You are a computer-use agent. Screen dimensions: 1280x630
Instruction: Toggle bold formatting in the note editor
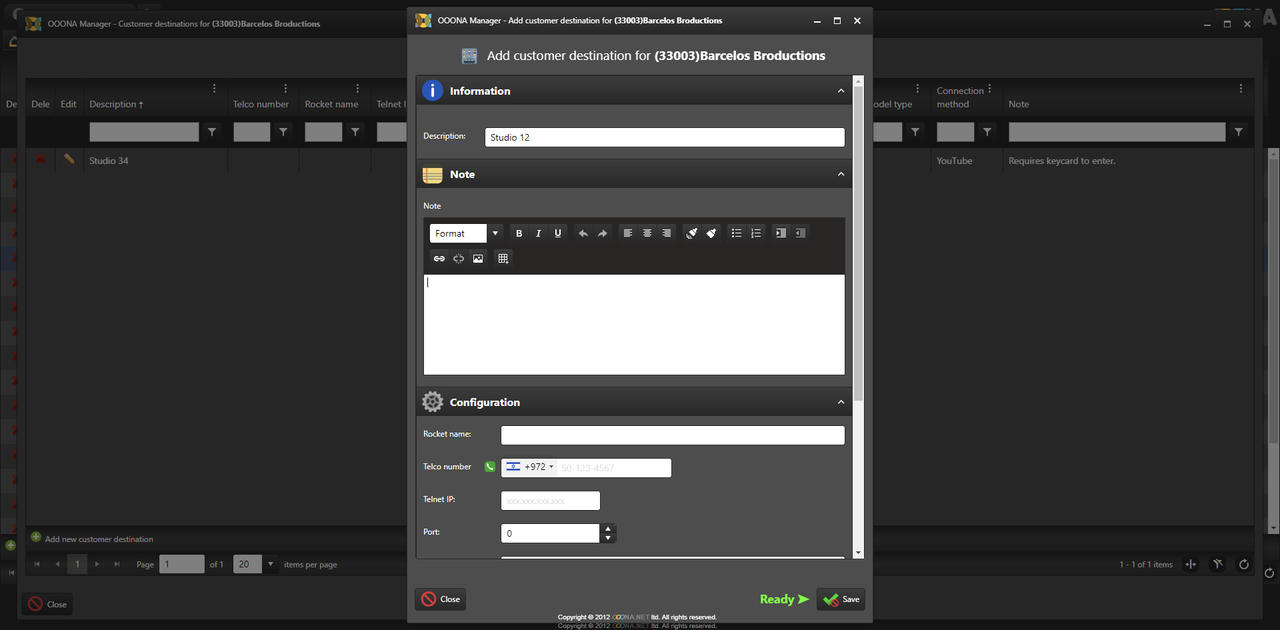click(x=519, y=233)
